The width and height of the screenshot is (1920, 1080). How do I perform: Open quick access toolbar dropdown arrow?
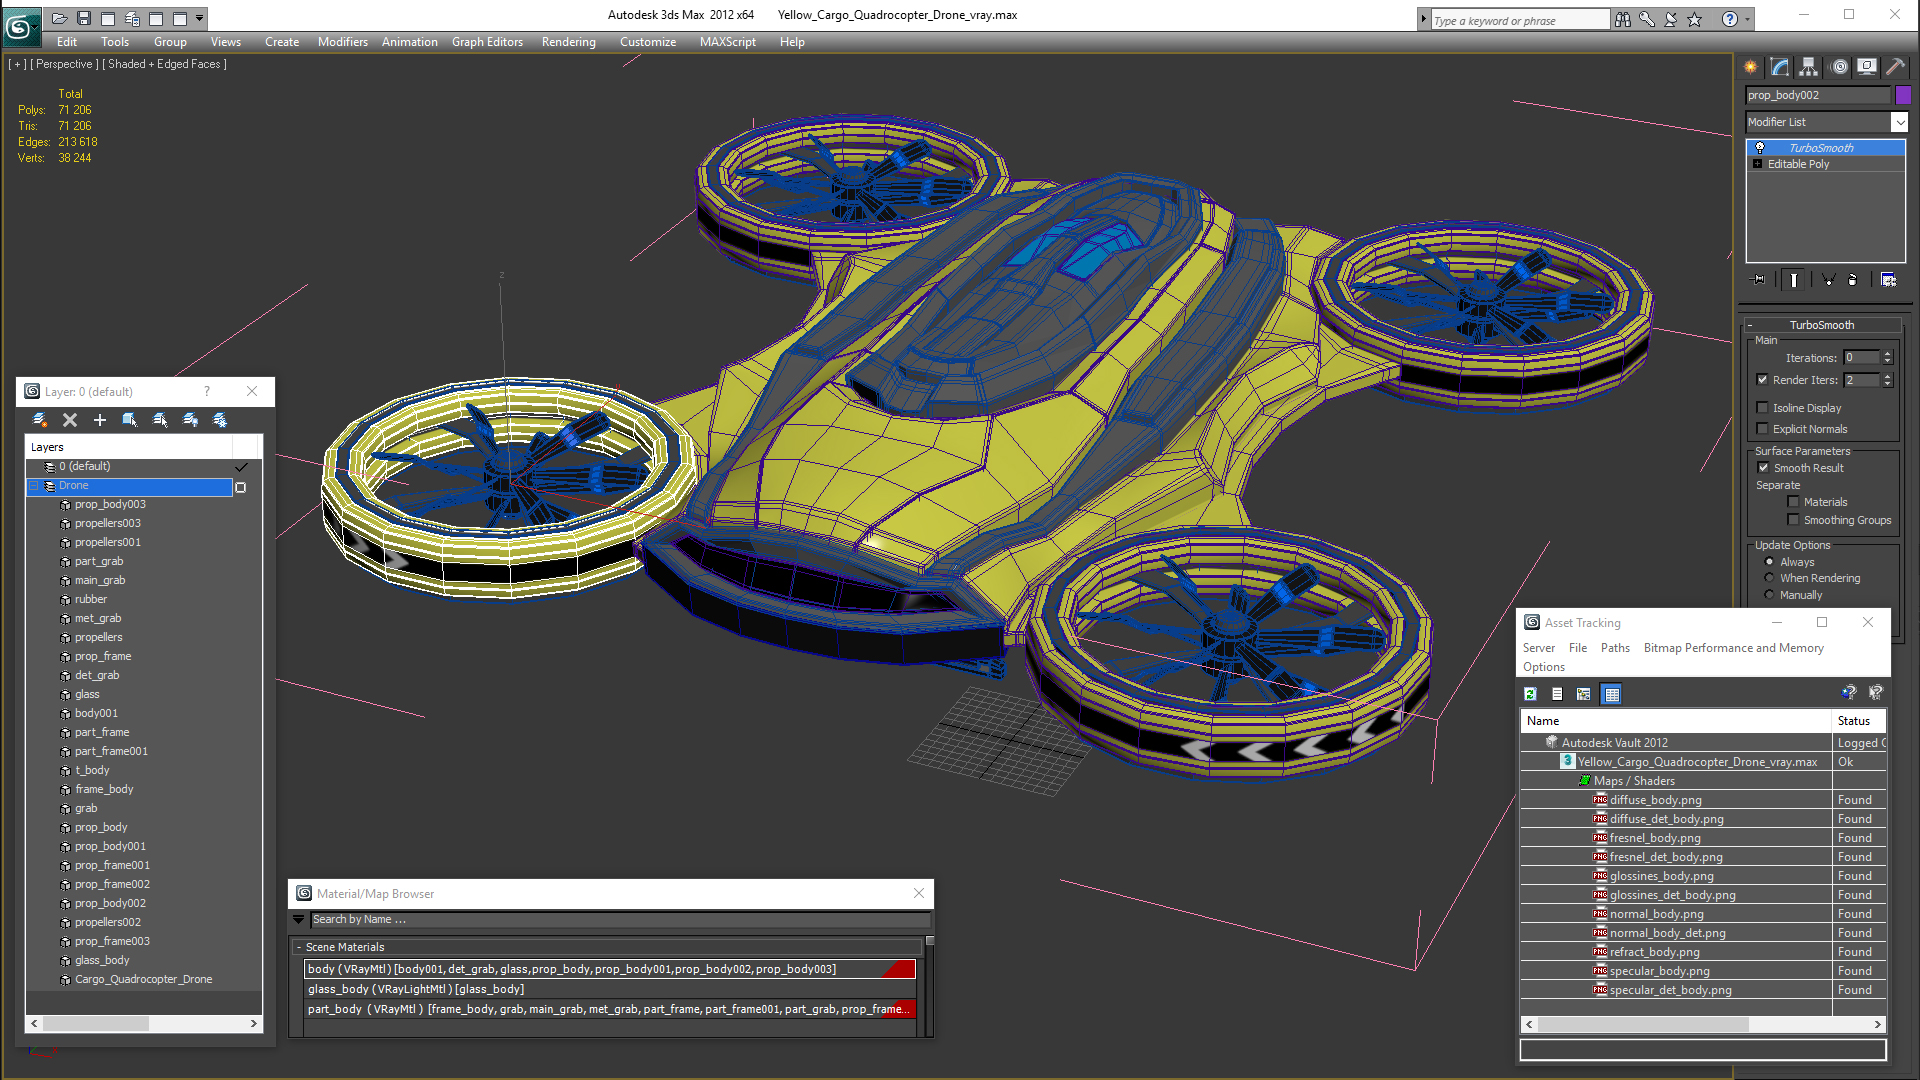[x=200, y=18]
